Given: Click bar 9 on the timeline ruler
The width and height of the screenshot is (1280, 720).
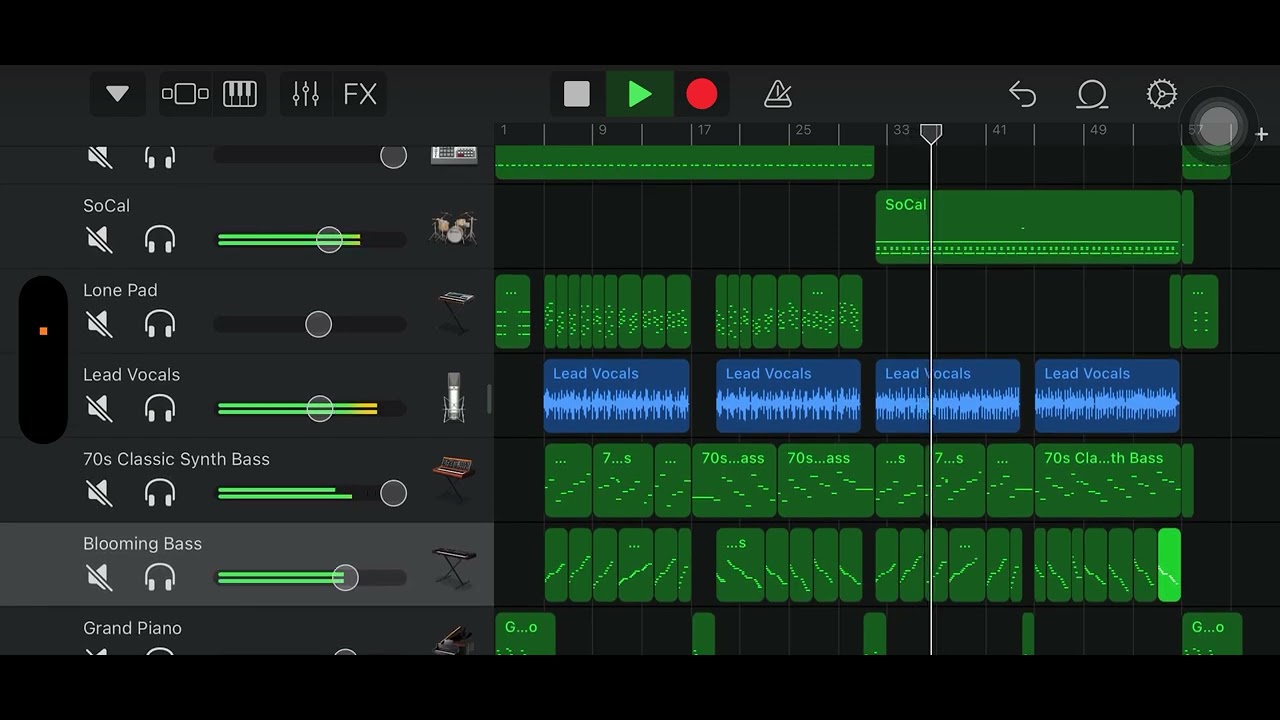Looking at the screenshot, I should pyautogui.click(x=602, y=130).
